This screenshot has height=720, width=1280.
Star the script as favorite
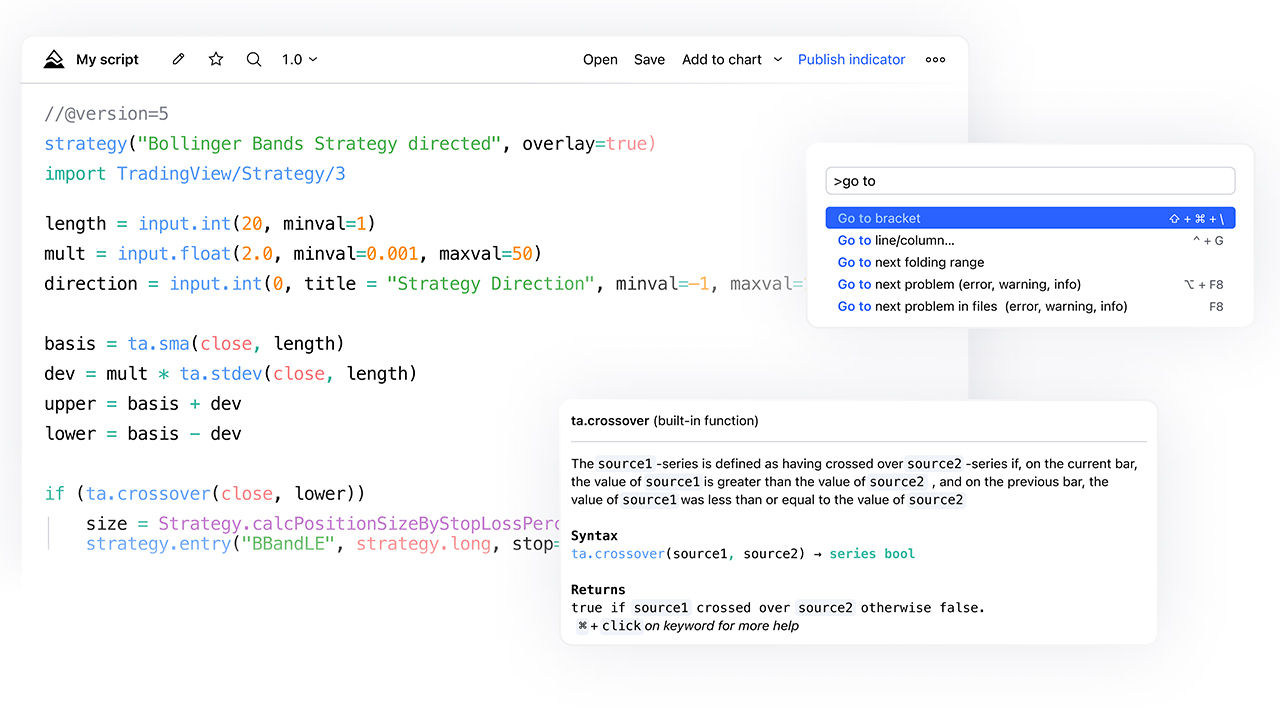216,60
